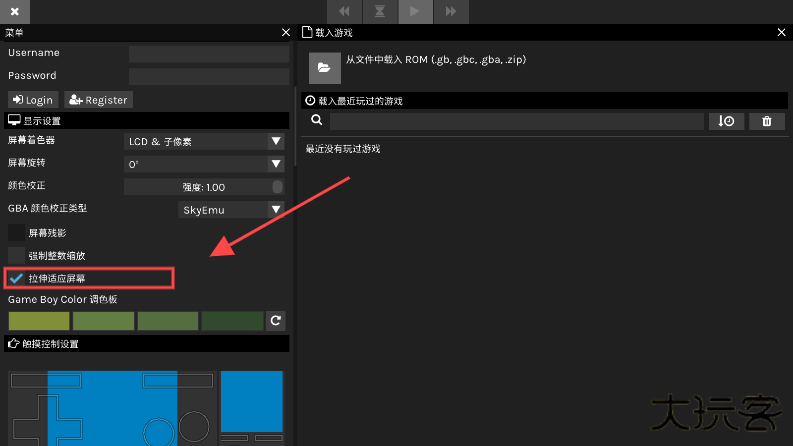Viewport: 793px width, 446px height.
Task: Click the hourglass slow-motion icon
Action: (x=379, y=11)
